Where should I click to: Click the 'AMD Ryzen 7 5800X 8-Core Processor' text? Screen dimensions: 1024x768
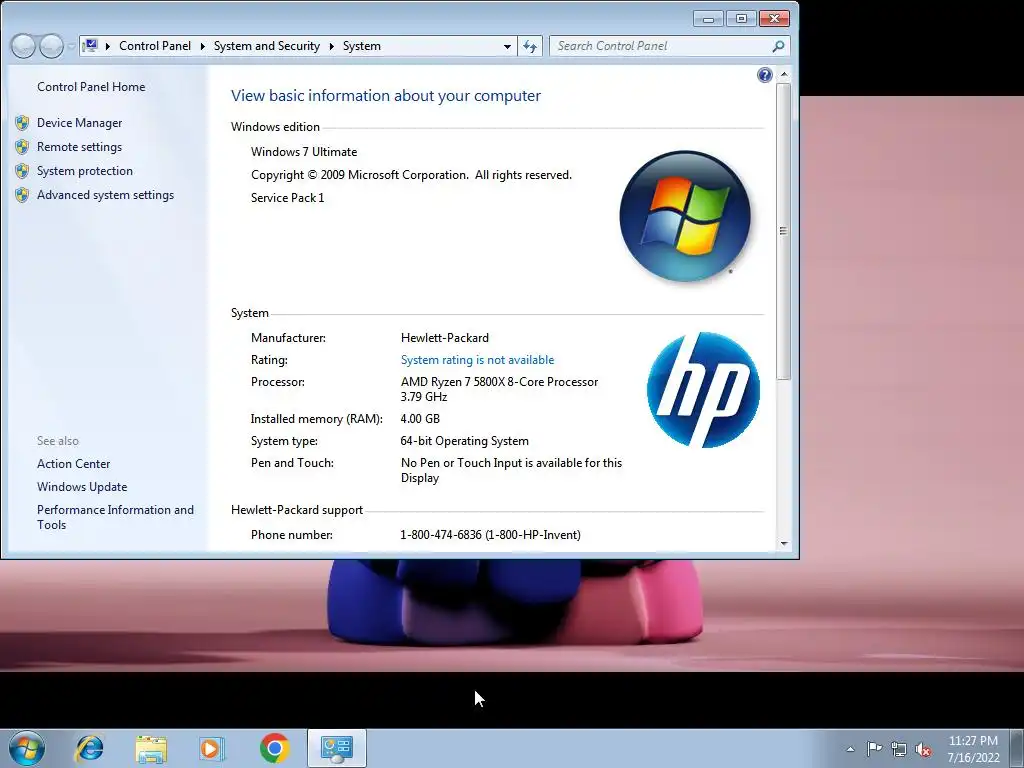click(499, 382)
